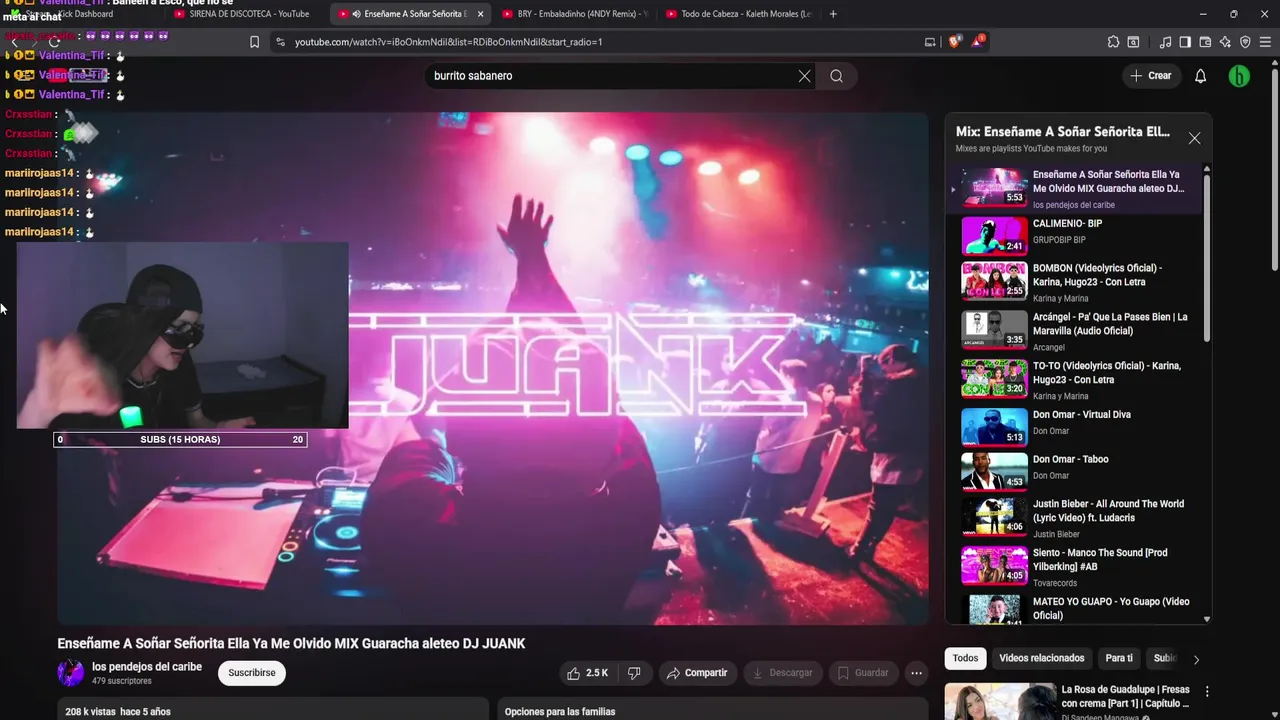Click the Guardar button
1280x720 pixels.
pos(863,673)
